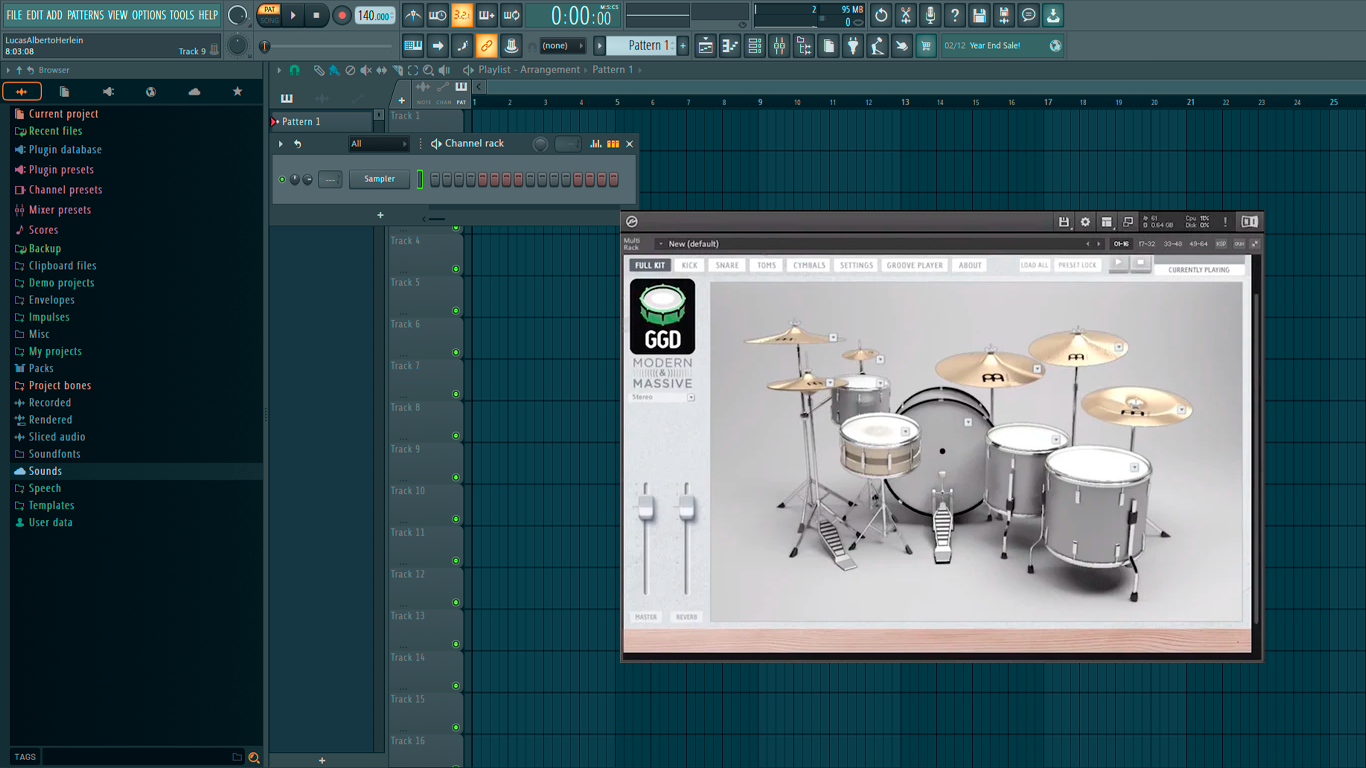
Task: Switch to the CYMBALS tab
Action: (x=809, y=265)
